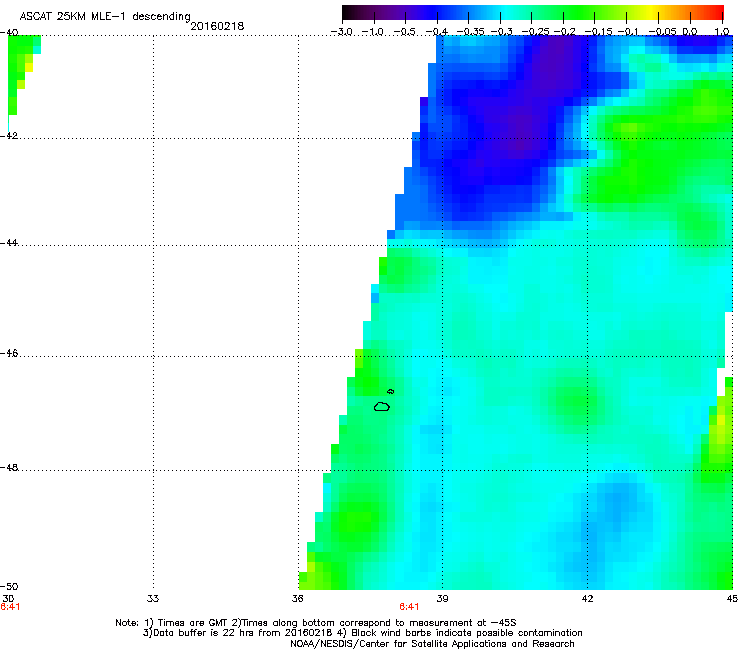Select the "-46" latitude label

[9, 354]
